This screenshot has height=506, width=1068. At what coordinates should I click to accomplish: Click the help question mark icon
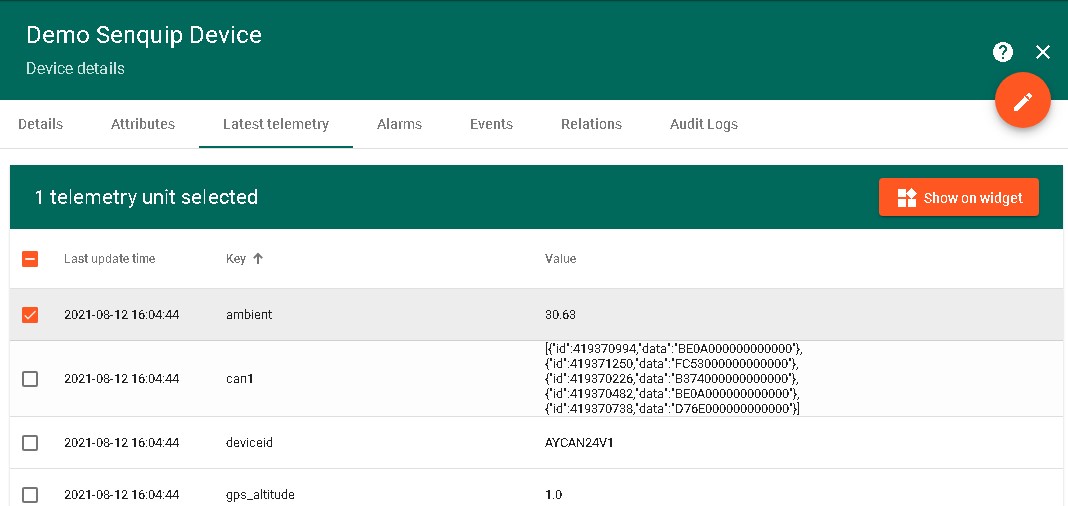point(1003,52)
